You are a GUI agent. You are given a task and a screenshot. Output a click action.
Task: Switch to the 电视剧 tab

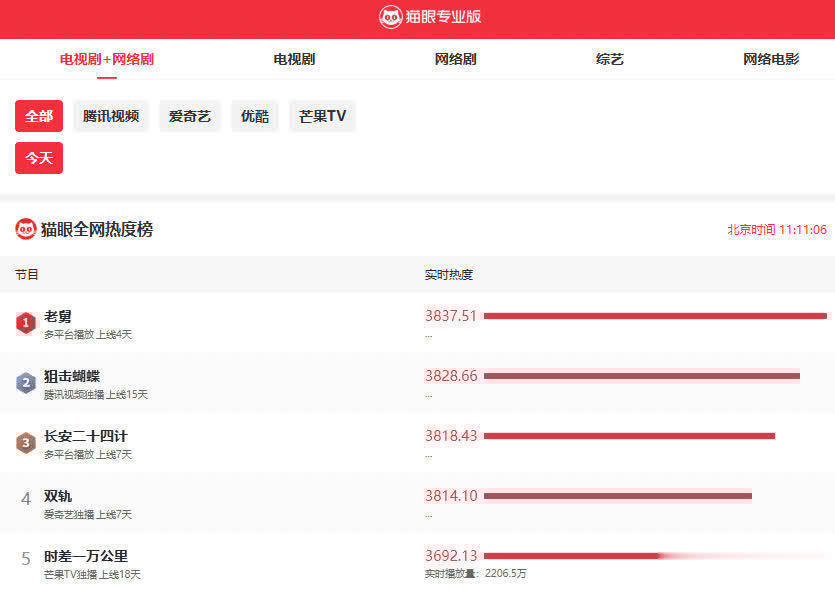(294, 59)
